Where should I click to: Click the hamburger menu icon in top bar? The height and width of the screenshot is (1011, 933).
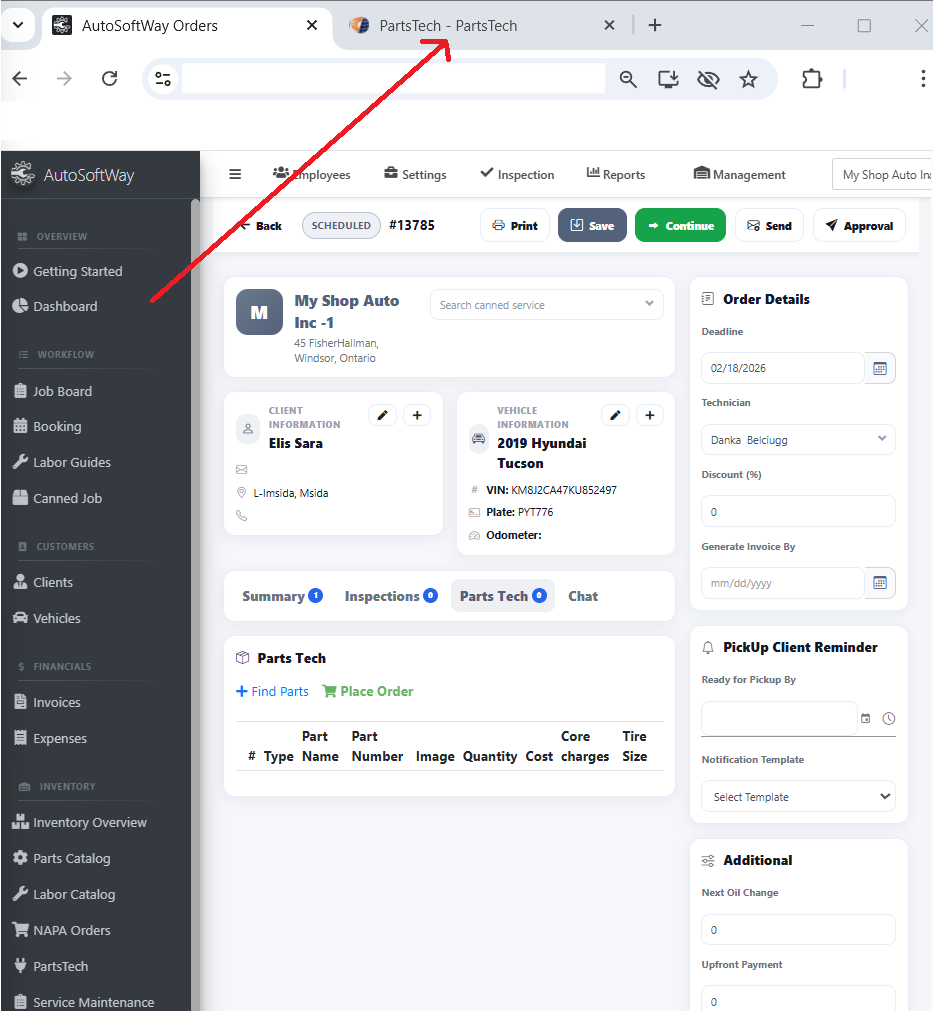pos(235,174)
